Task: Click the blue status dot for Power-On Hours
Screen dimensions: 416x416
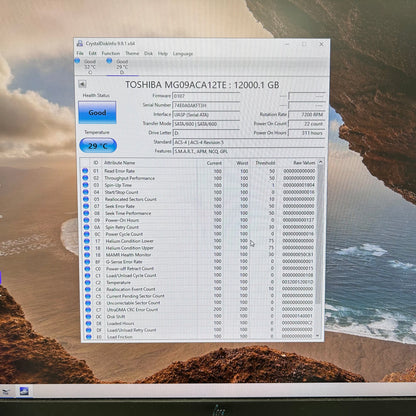Action: [86, 220]
